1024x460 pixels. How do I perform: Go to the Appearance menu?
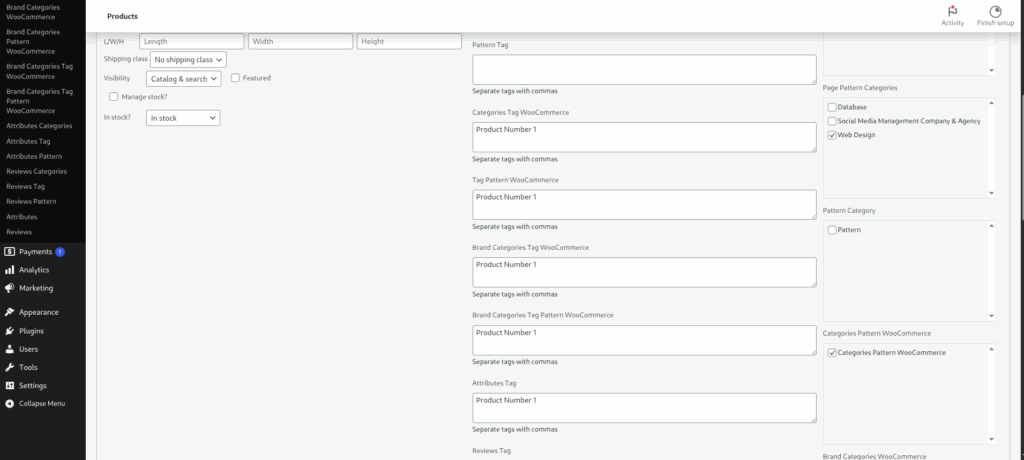pos(39,312)
